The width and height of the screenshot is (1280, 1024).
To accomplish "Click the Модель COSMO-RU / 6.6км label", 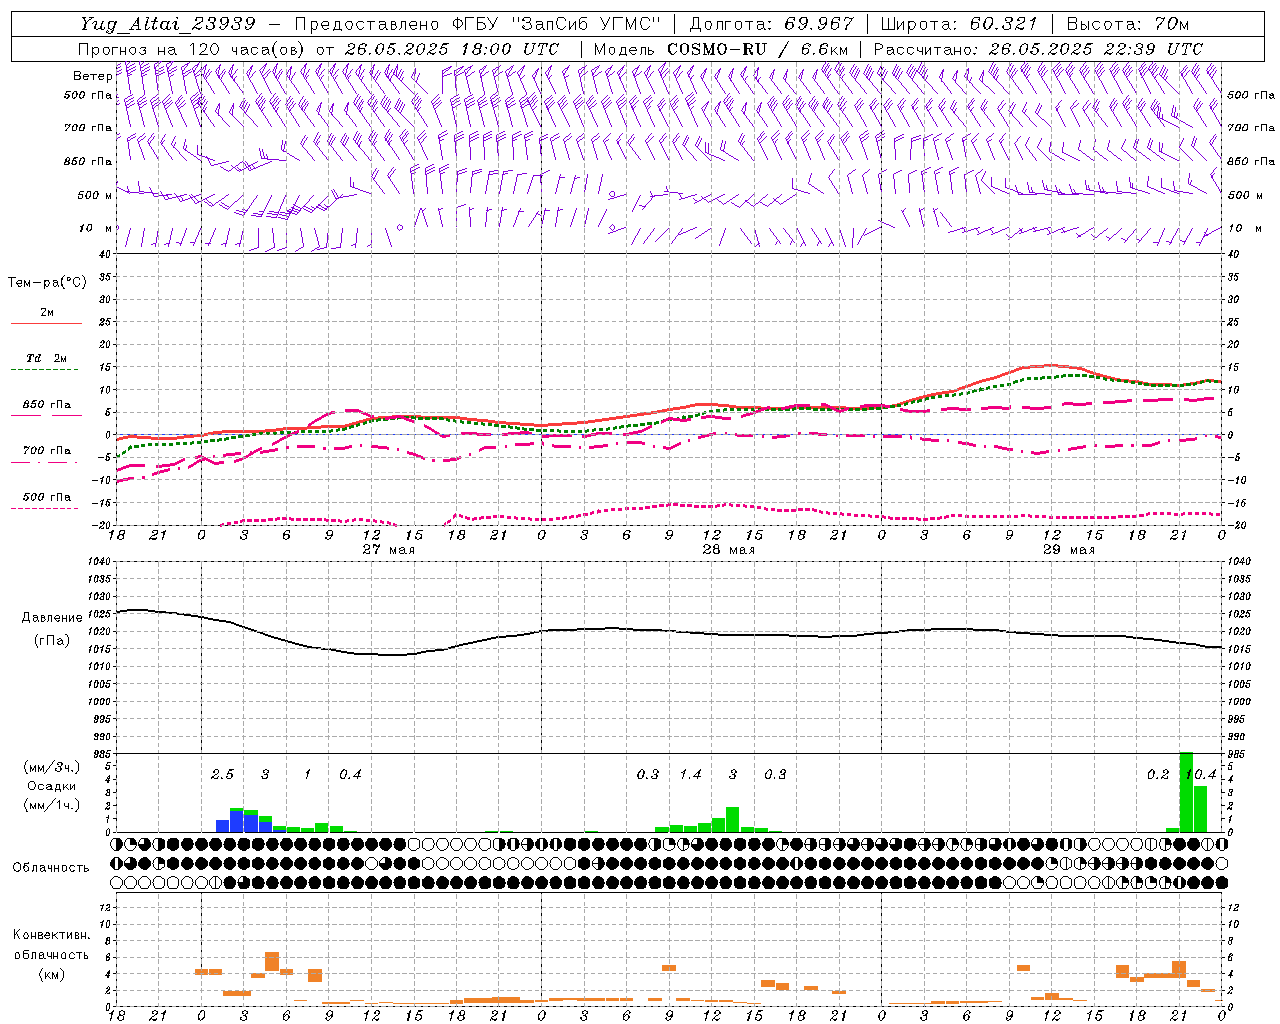I will (x=720, y=49).
